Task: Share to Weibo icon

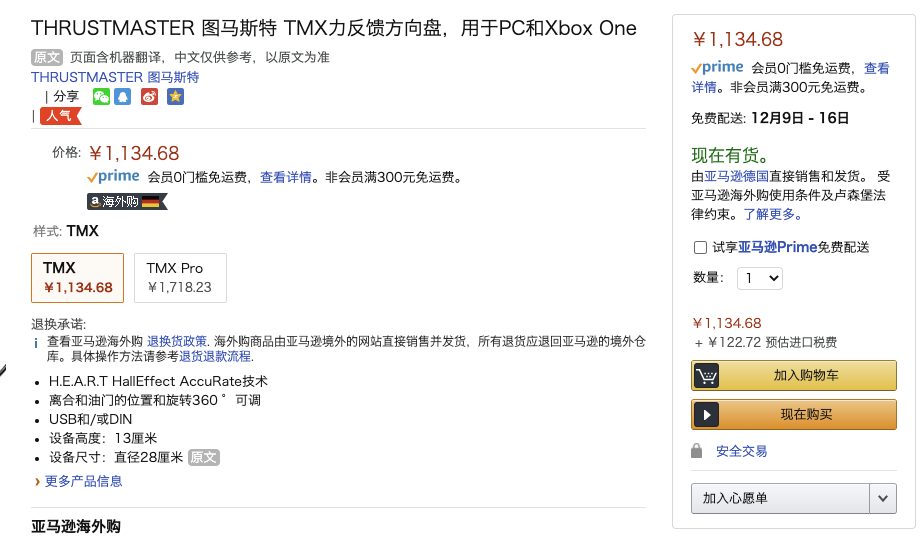Action: 149,97
